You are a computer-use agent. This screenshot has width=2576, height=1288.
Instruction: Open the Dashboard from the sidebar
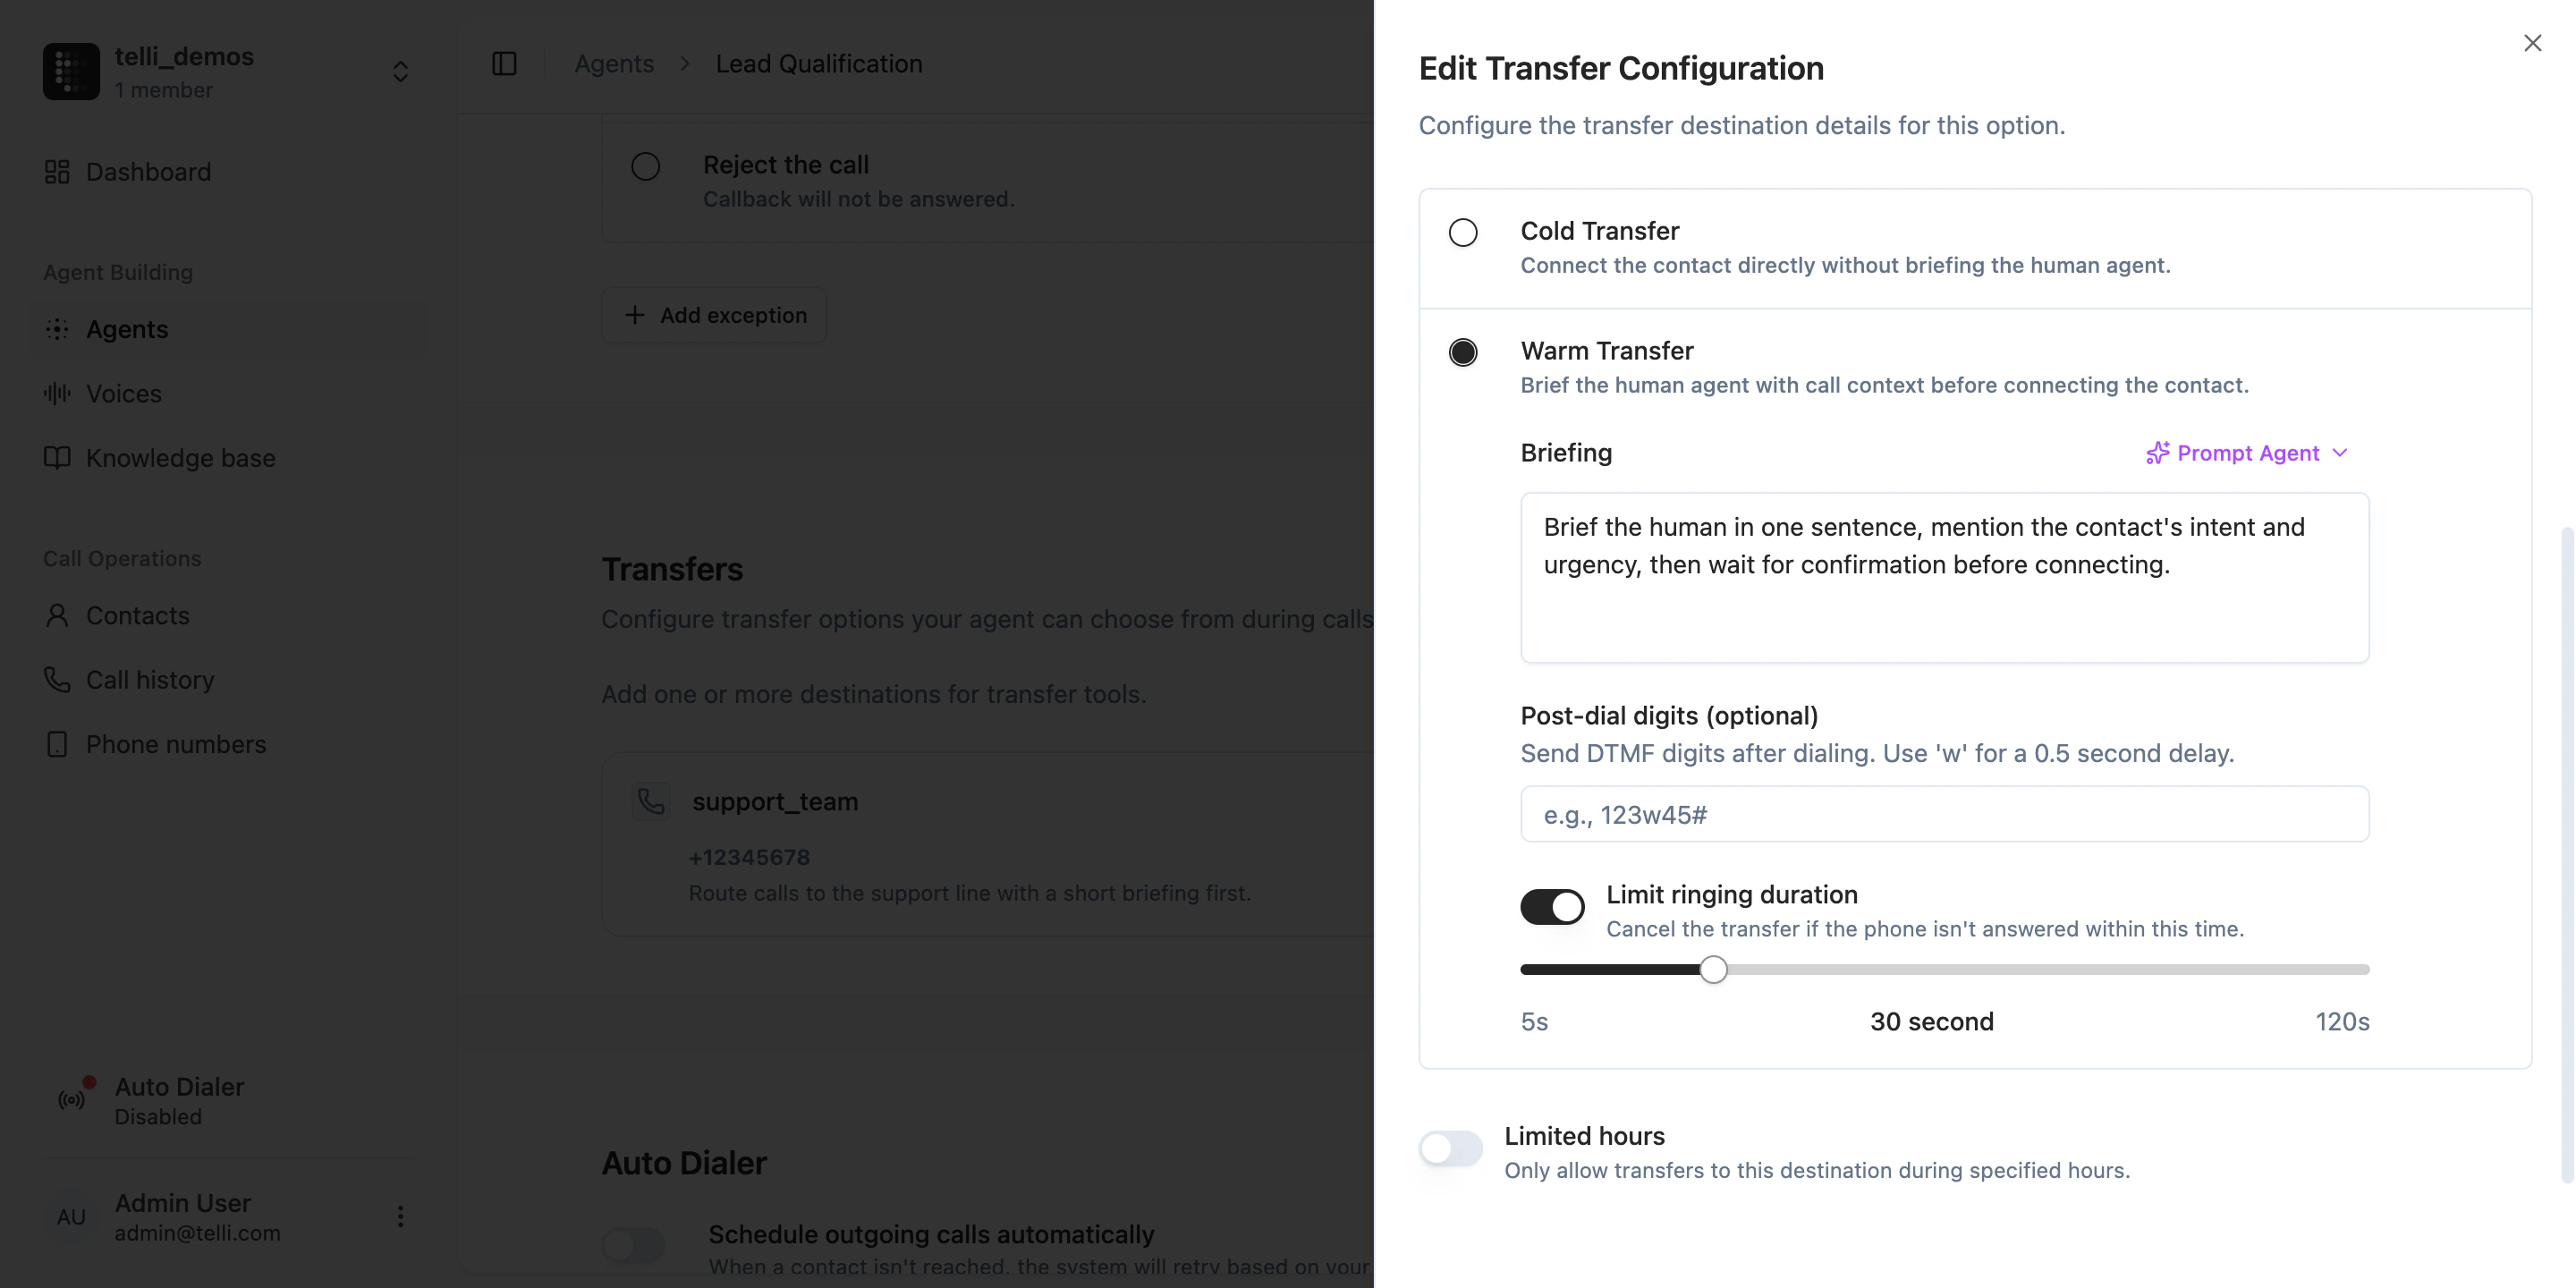tap(148, 172)
